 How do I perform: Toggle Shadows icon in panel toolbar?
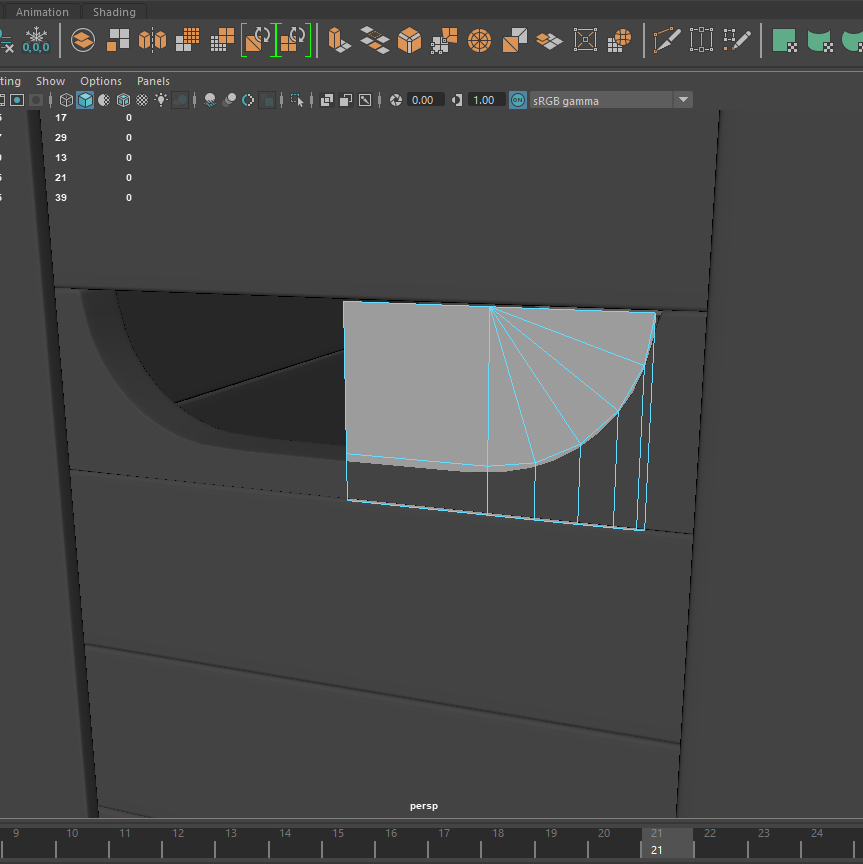tap(180, 100)
